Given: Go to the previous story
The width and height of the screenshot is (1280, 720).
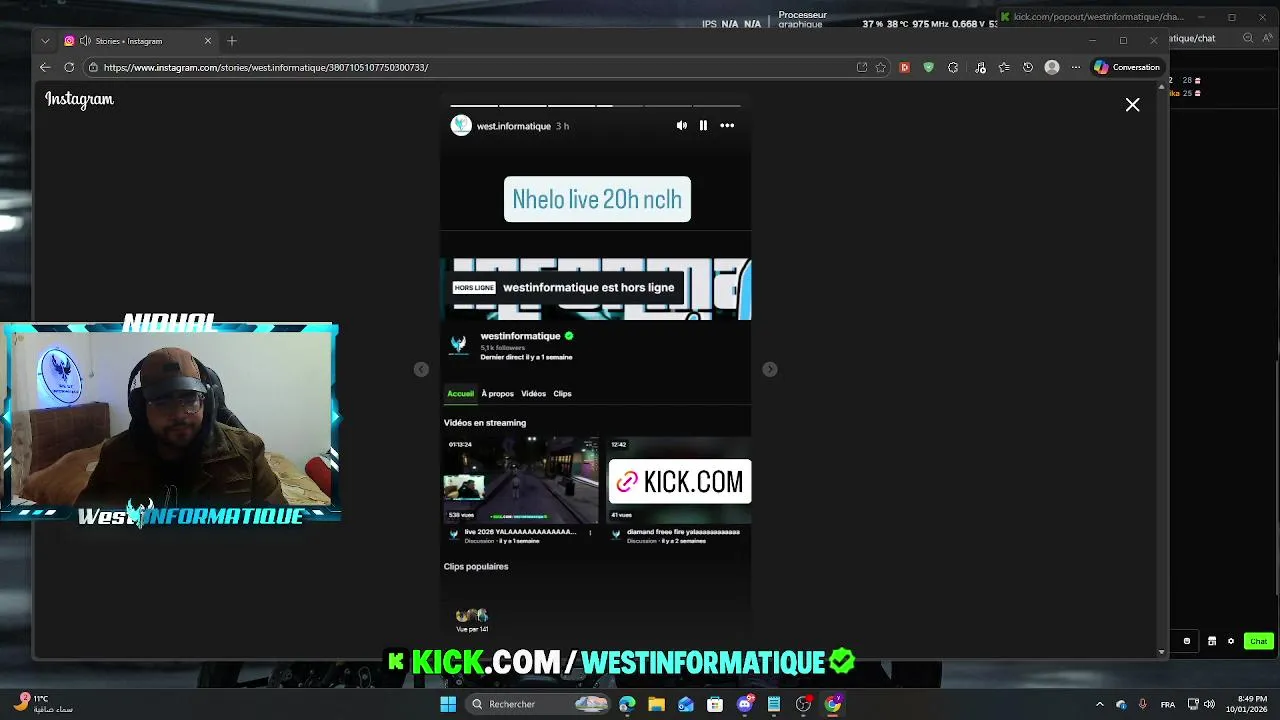Looking at the screenshot, I should pyautogui.click(x=421, y=369).
